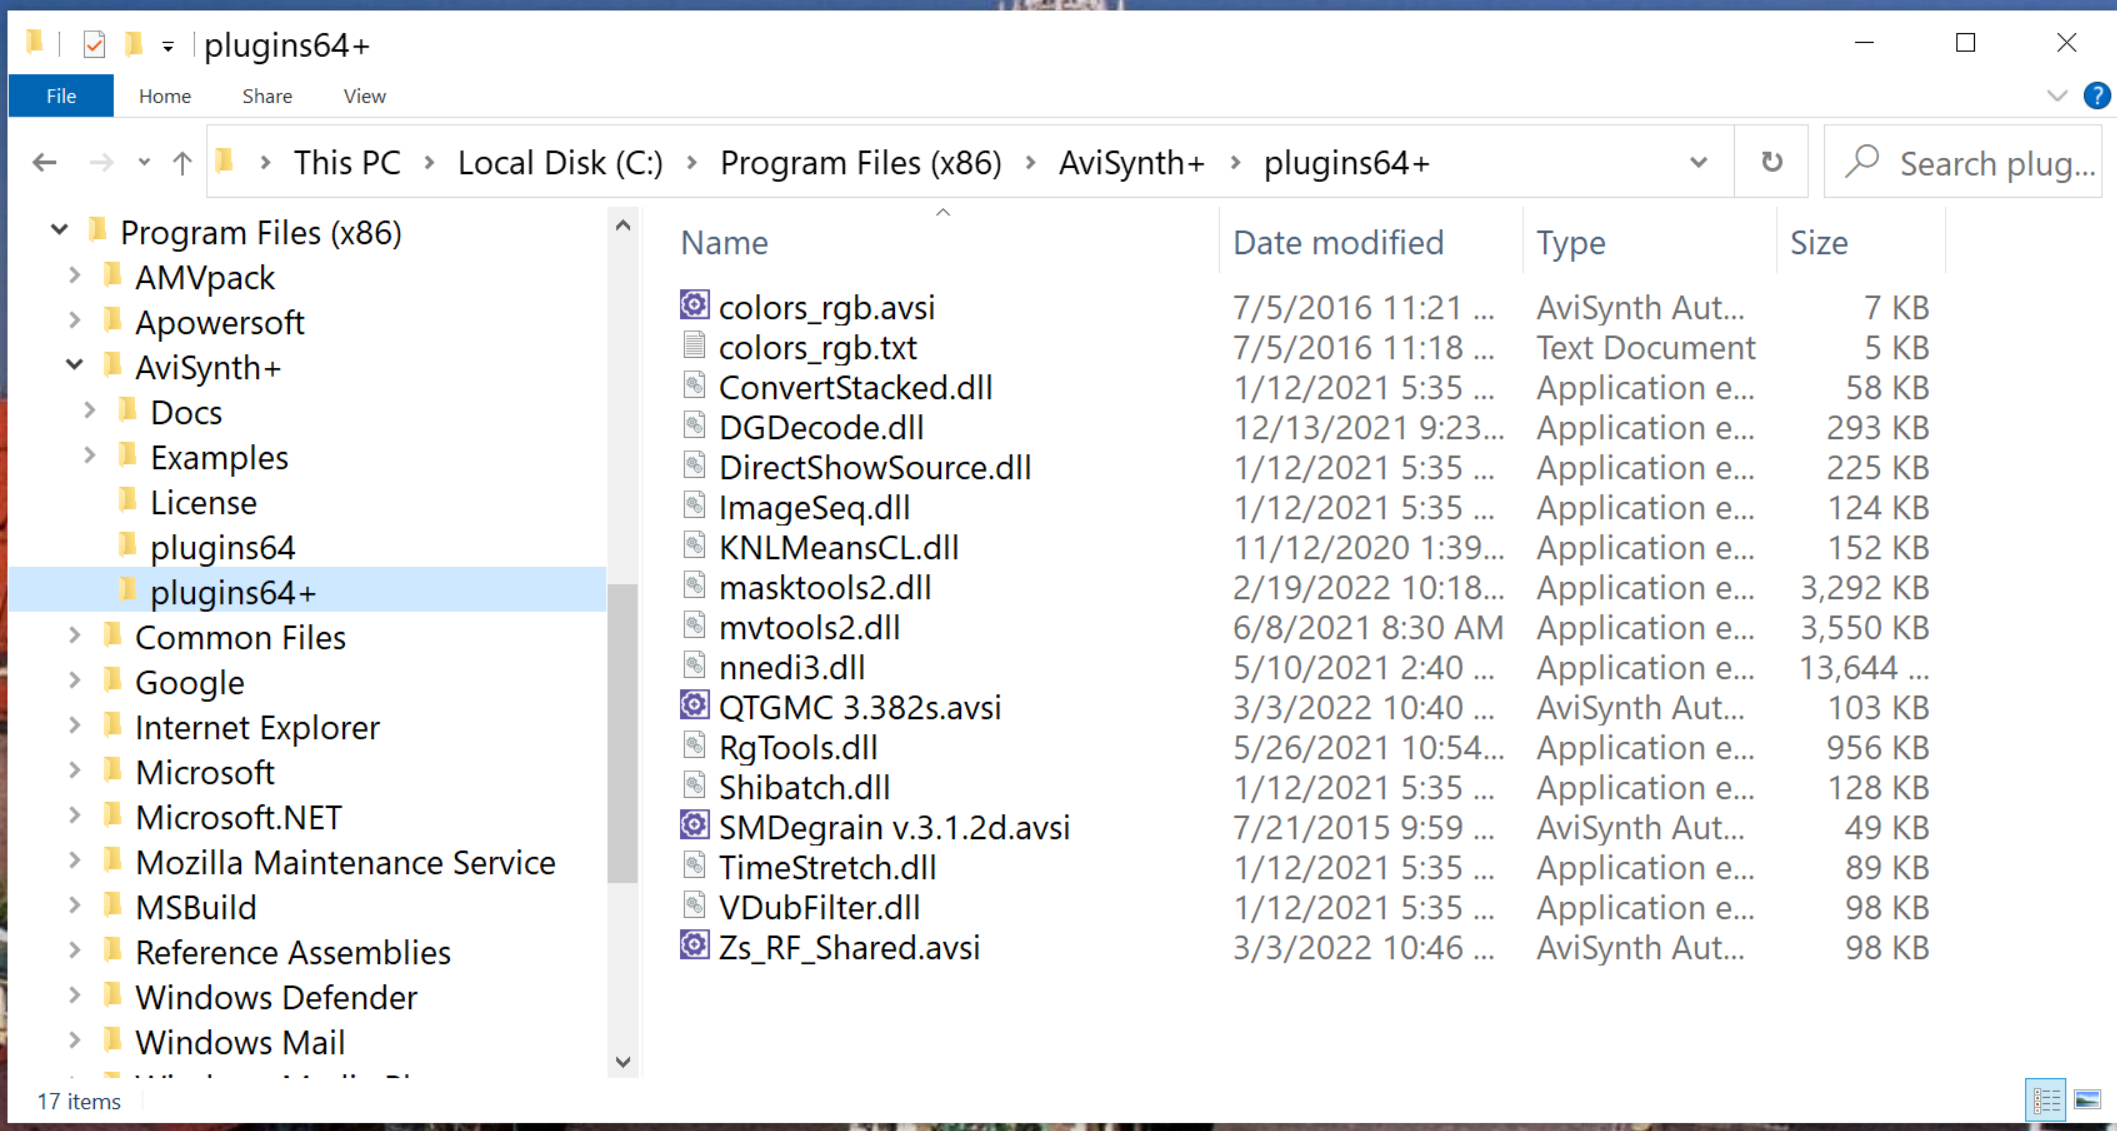
Task: Collapse the AviSynth+ tree node
Action: (x=75, y=366)
